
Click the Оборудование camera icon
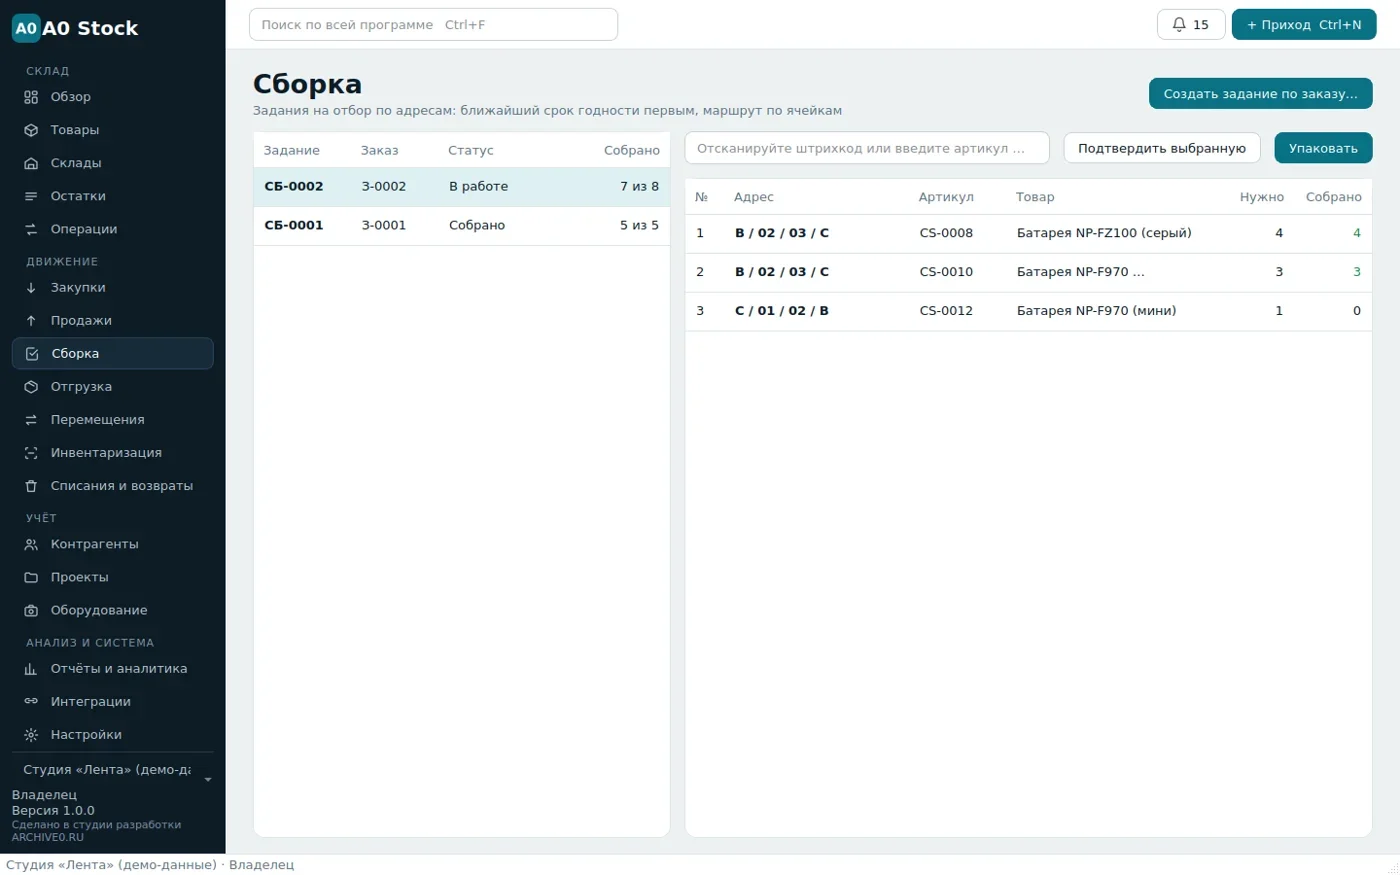[31, 611]
